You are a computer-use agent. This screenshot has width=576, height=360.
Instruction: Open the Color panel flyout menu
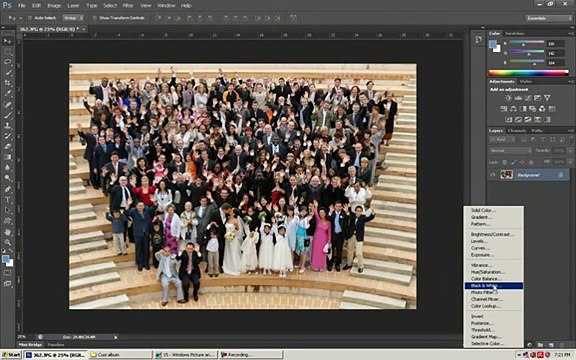tap(570, 33)
